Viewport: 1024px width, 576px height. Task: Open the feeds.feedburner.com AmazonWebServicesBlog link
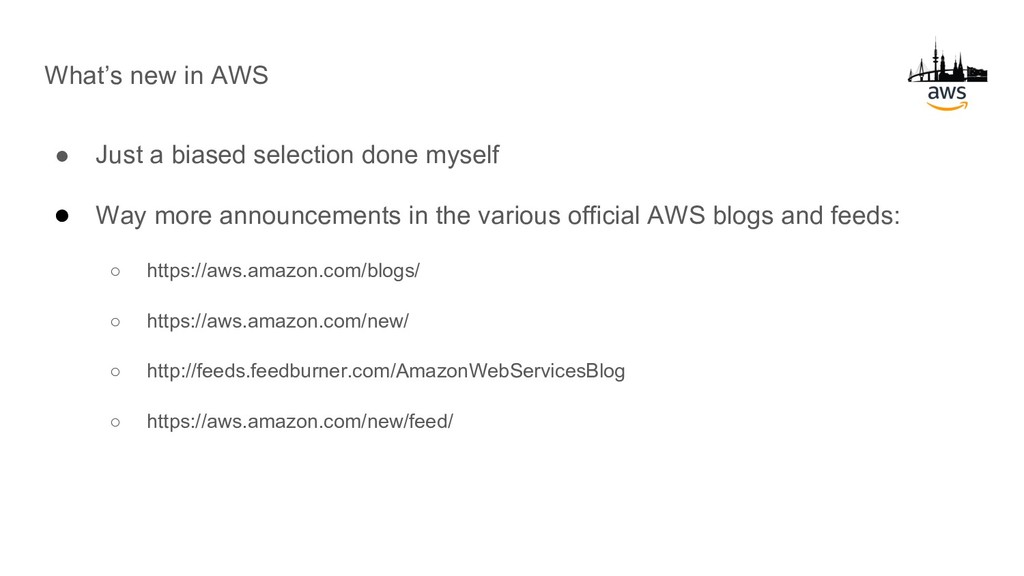385,371
